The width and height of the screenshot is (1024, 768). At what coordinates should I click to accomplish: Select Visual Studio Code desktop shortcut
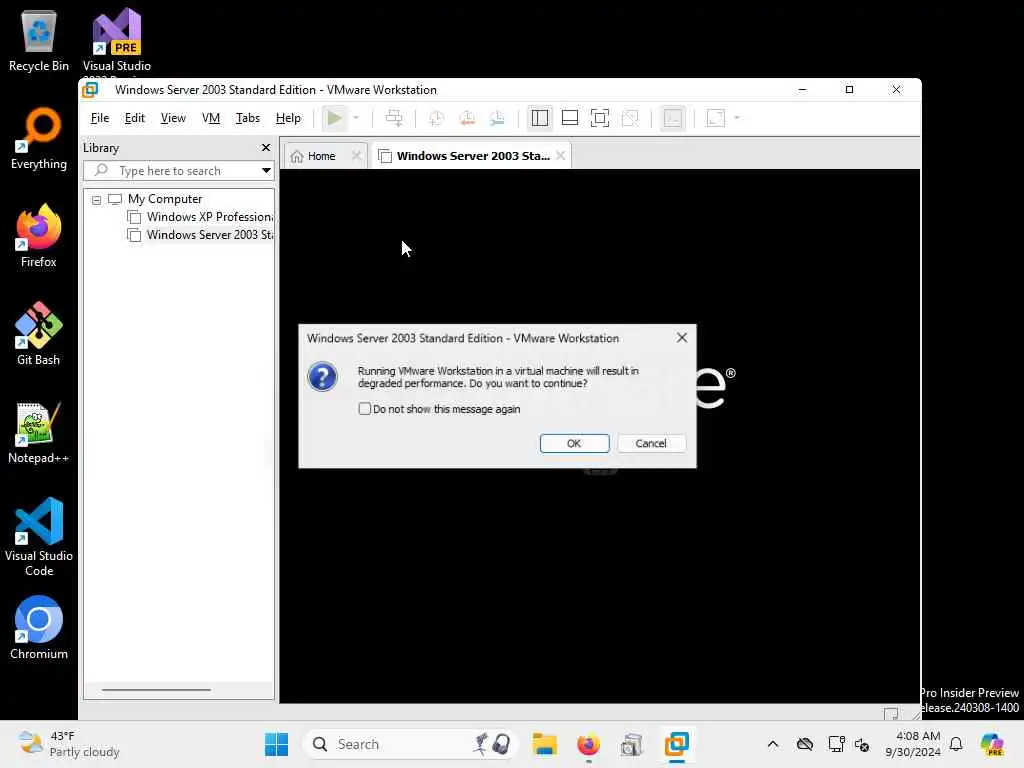click(x=39, y=537)
